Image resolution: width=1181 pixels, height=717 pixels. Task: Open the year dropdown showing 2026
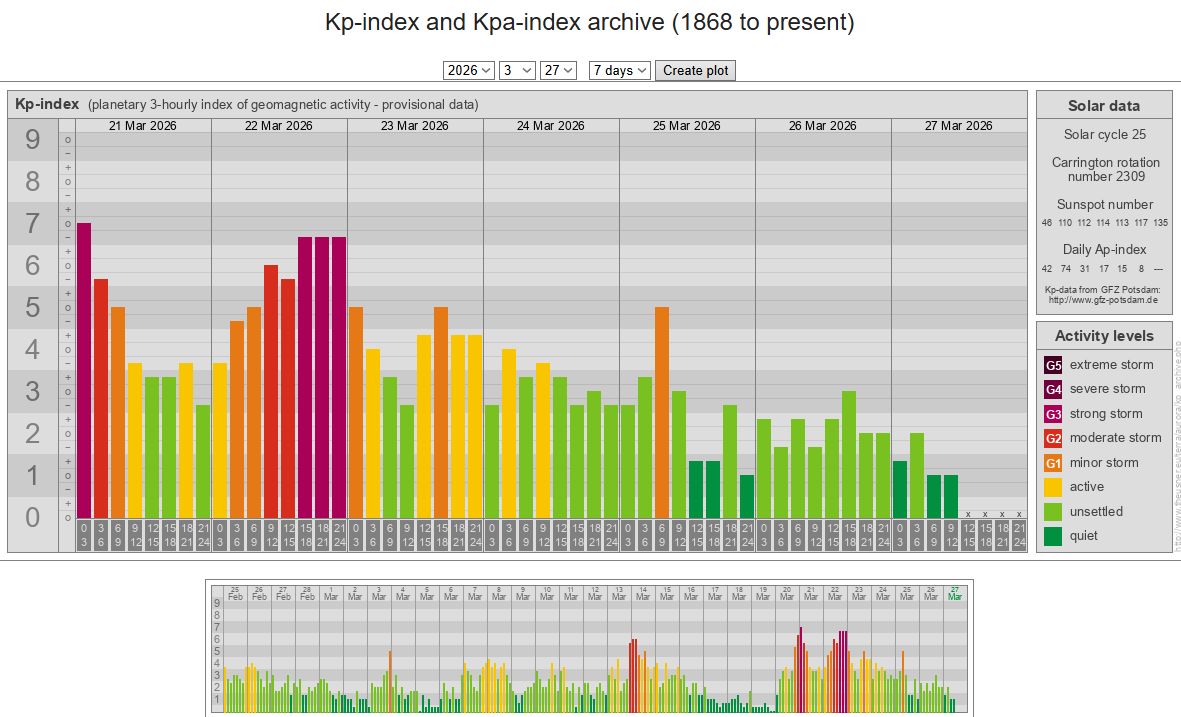click(468, 70)
